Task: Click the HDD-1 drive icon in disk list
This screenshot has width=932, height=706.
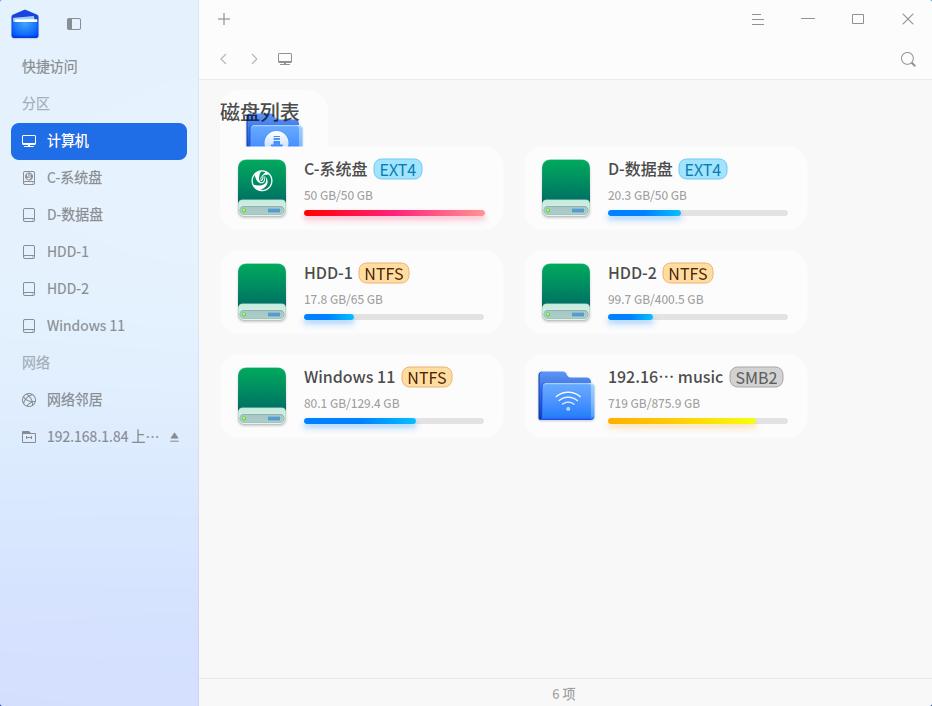Action: (x=262, y=292)
